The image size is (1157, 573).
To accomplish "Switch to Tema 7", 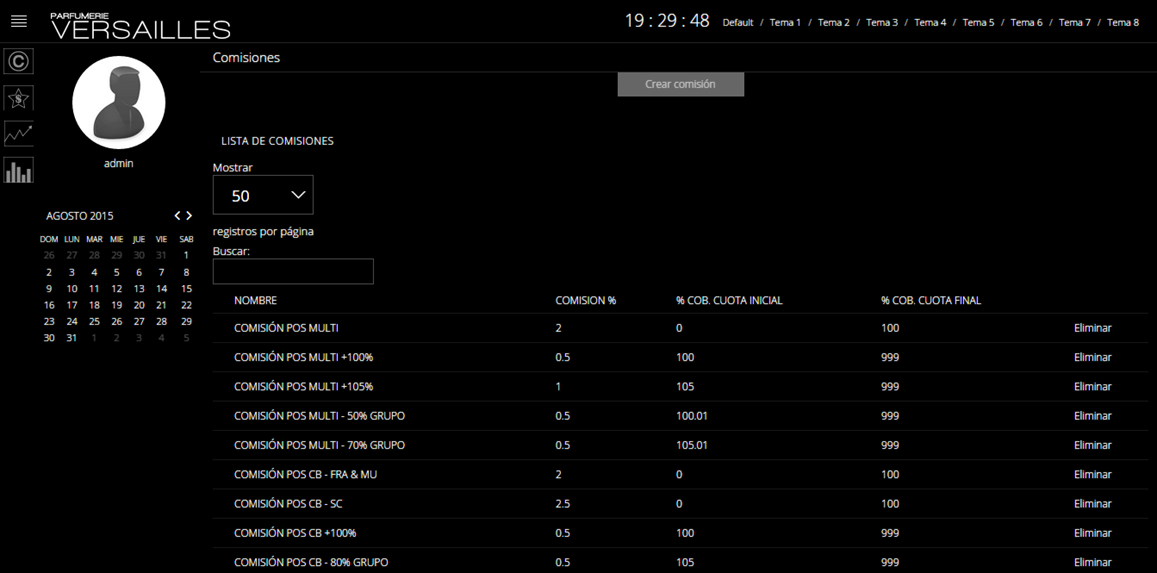I will (1074, 22).
